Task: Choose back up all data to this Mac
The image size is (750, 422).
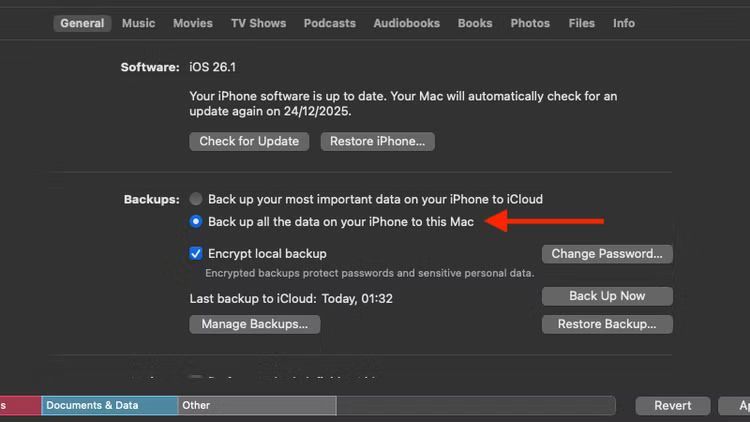Action: (196, 221)
